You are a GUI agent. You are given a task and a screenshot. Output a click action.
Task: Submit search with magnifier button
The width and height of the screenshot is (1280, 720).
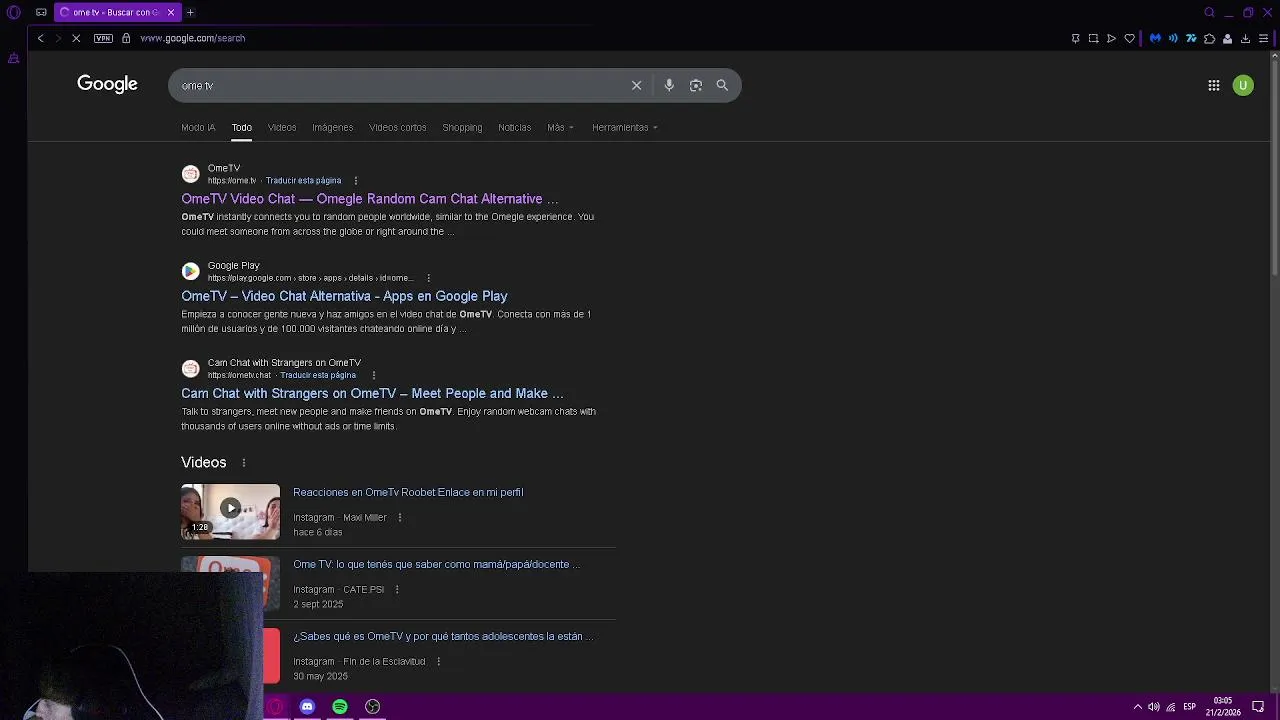tap(722, 85)
